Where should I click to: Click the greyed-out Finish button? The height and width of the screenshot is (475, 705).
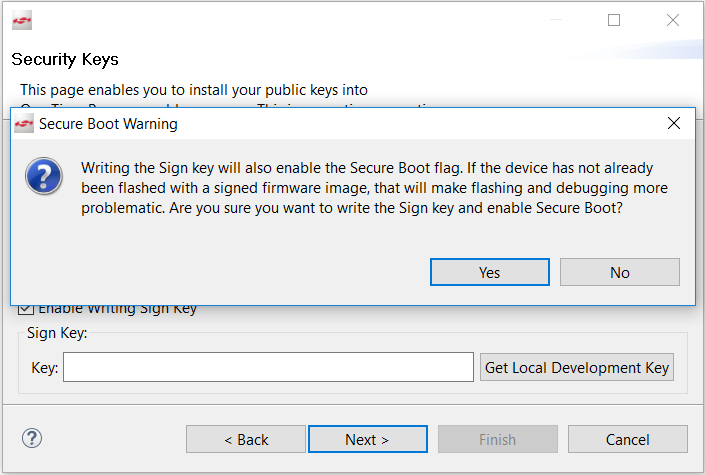click(x=497, y=439)
